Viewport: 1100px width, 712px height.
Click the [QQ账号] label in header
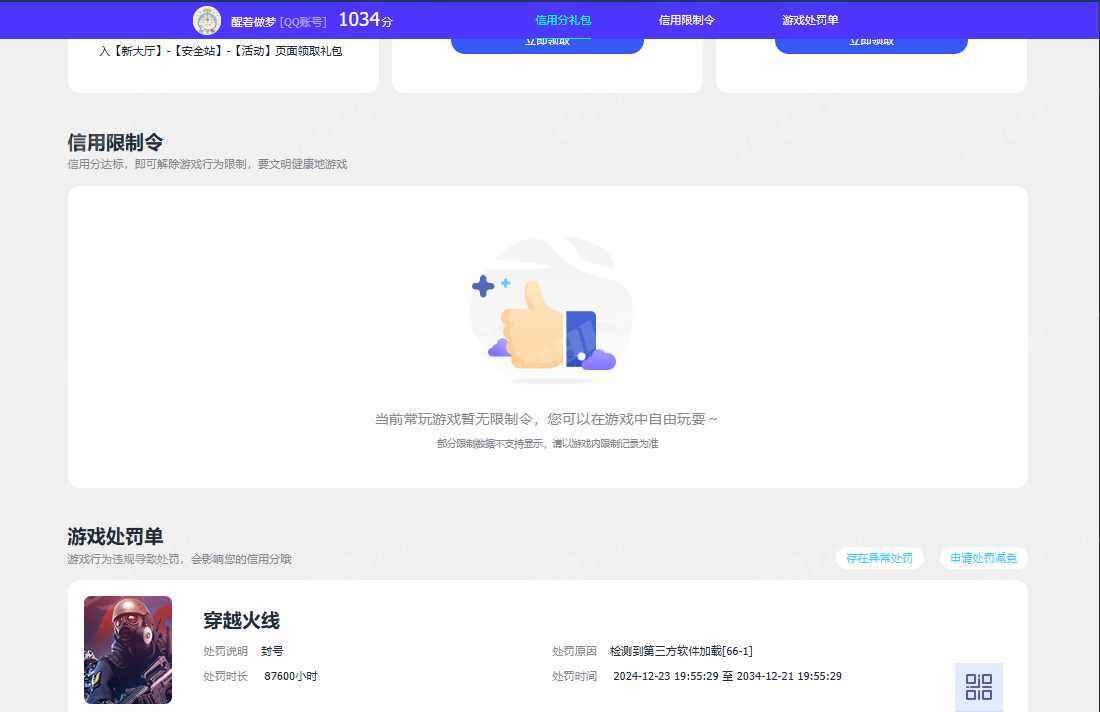point(303,22)
